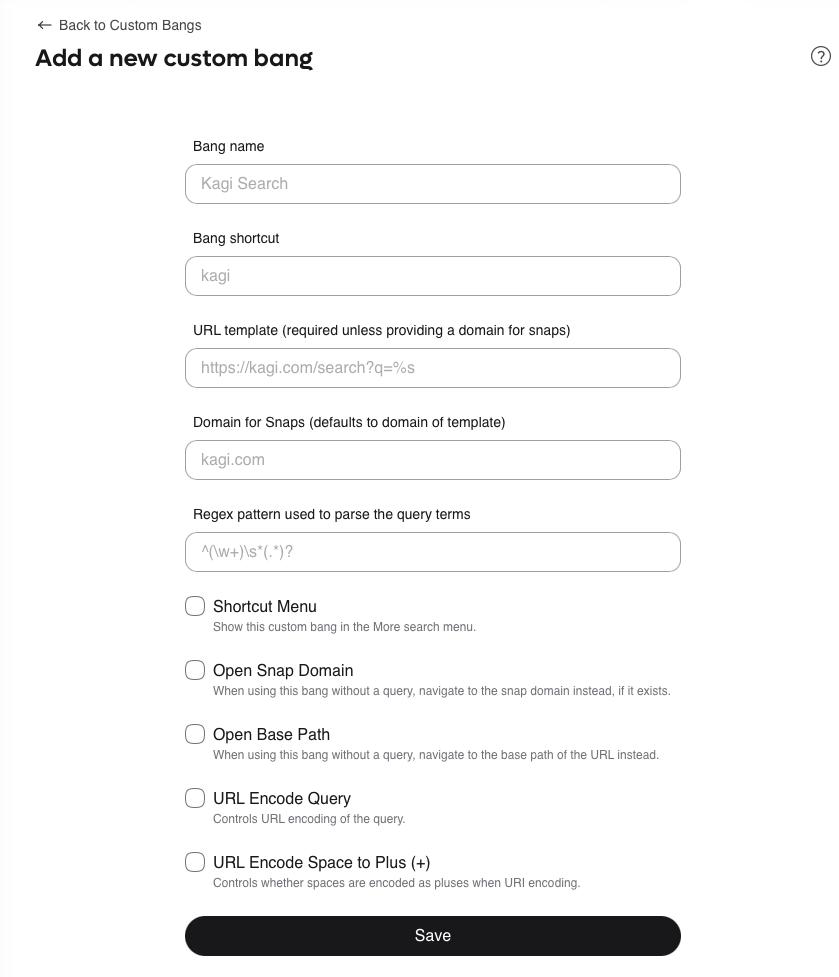Check the Open Base Path option
This screenshot has width=839, height=977.
click(x=195, y=734)
